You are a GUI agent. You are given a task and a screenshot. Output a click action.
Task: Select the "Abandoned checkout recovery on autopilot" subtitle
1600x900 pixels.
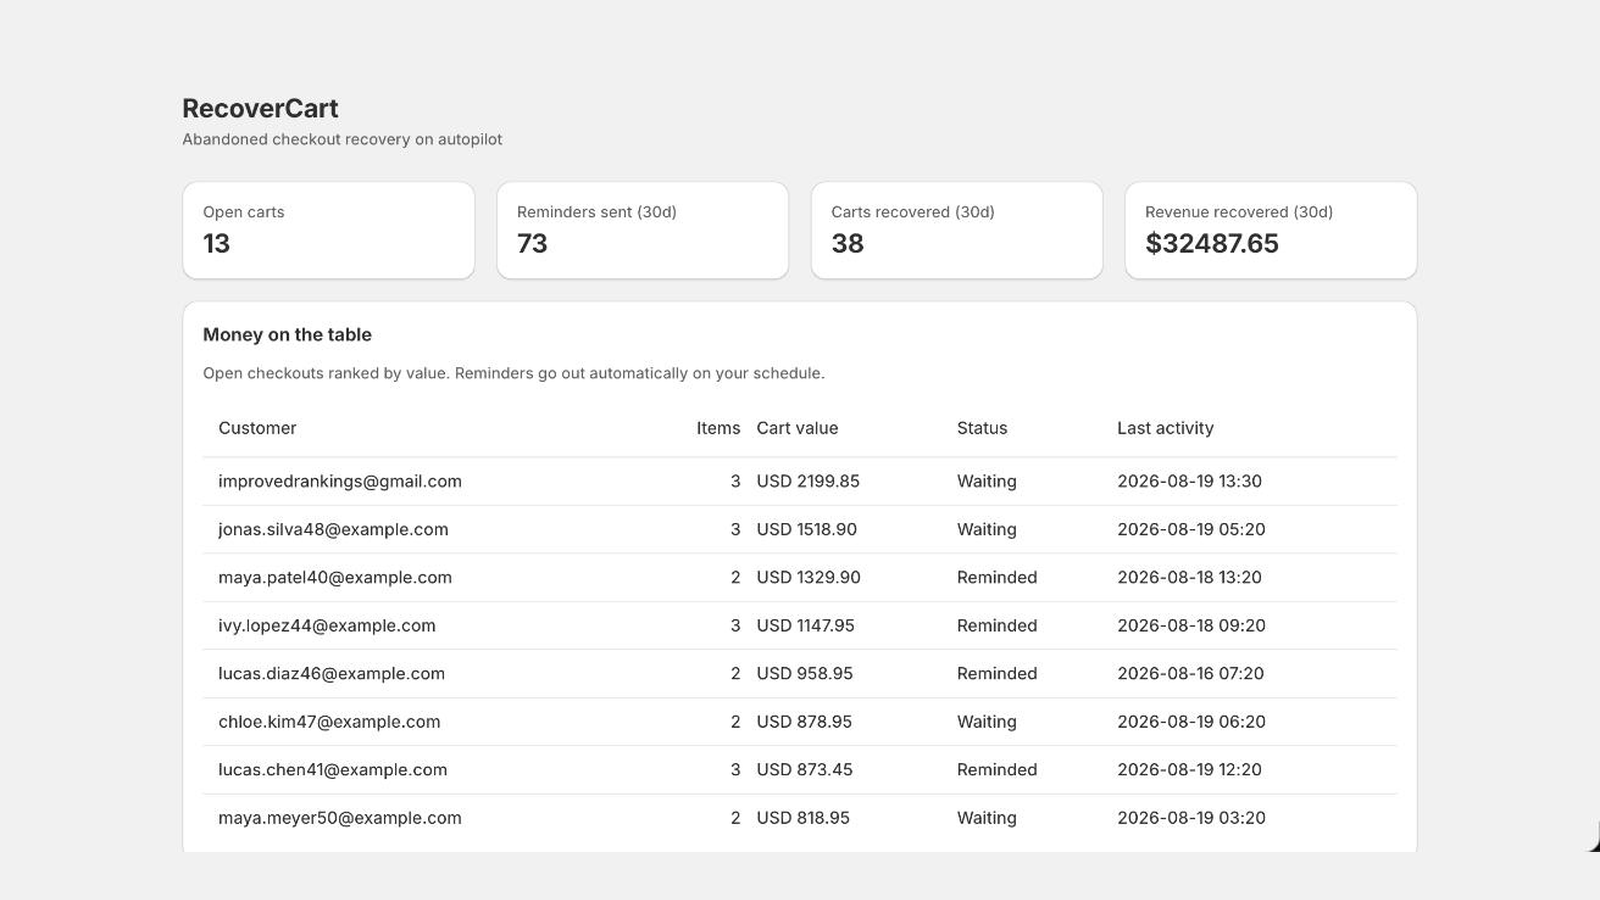pos(342,139)
